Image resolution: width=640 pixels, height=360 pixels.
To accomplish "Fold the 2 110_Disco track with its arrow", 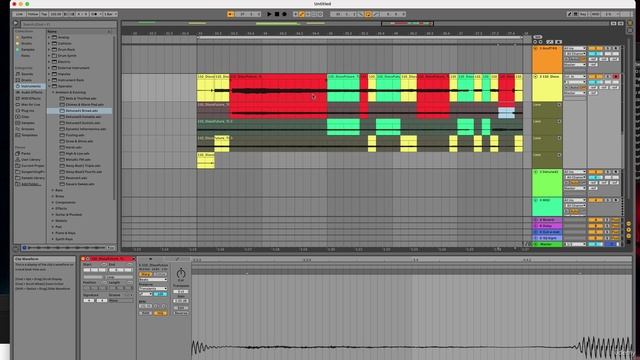I will tap(536, 77).
